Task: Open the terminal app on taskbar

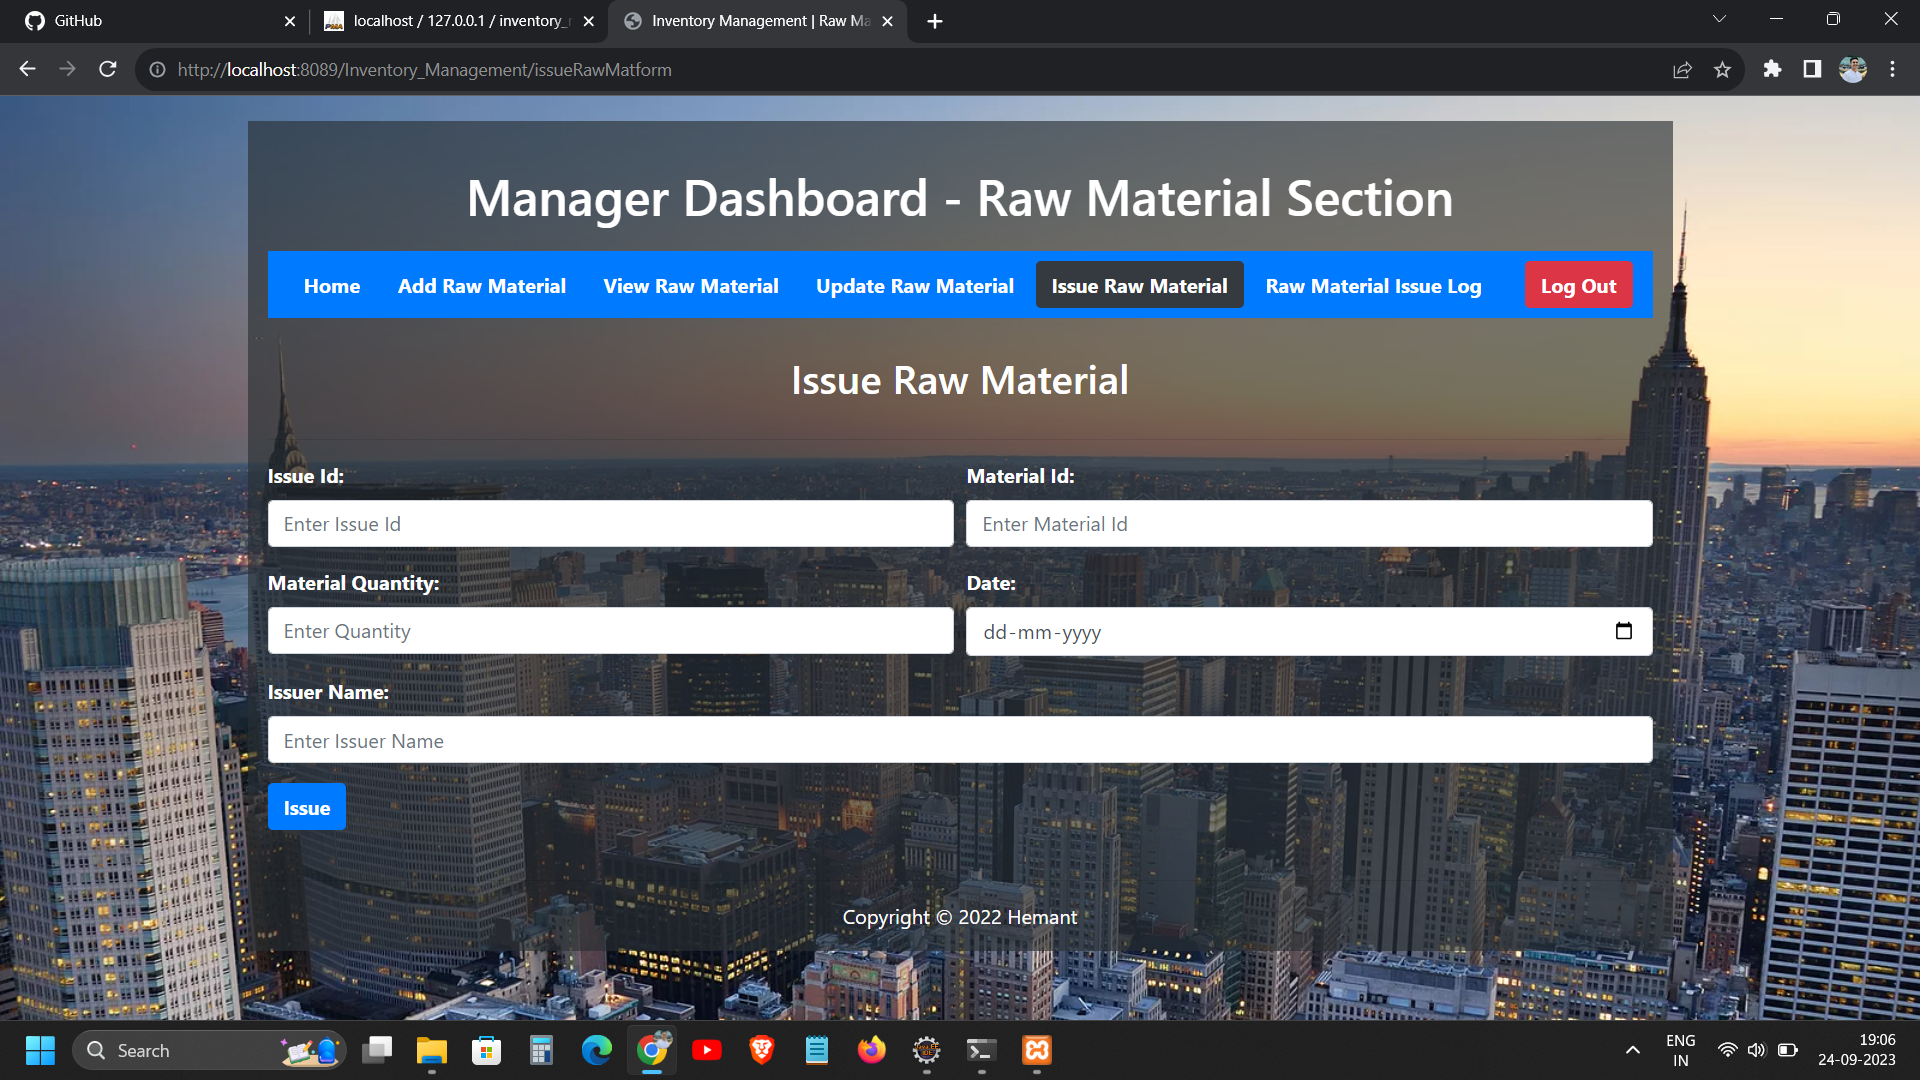Action: 982,1050
